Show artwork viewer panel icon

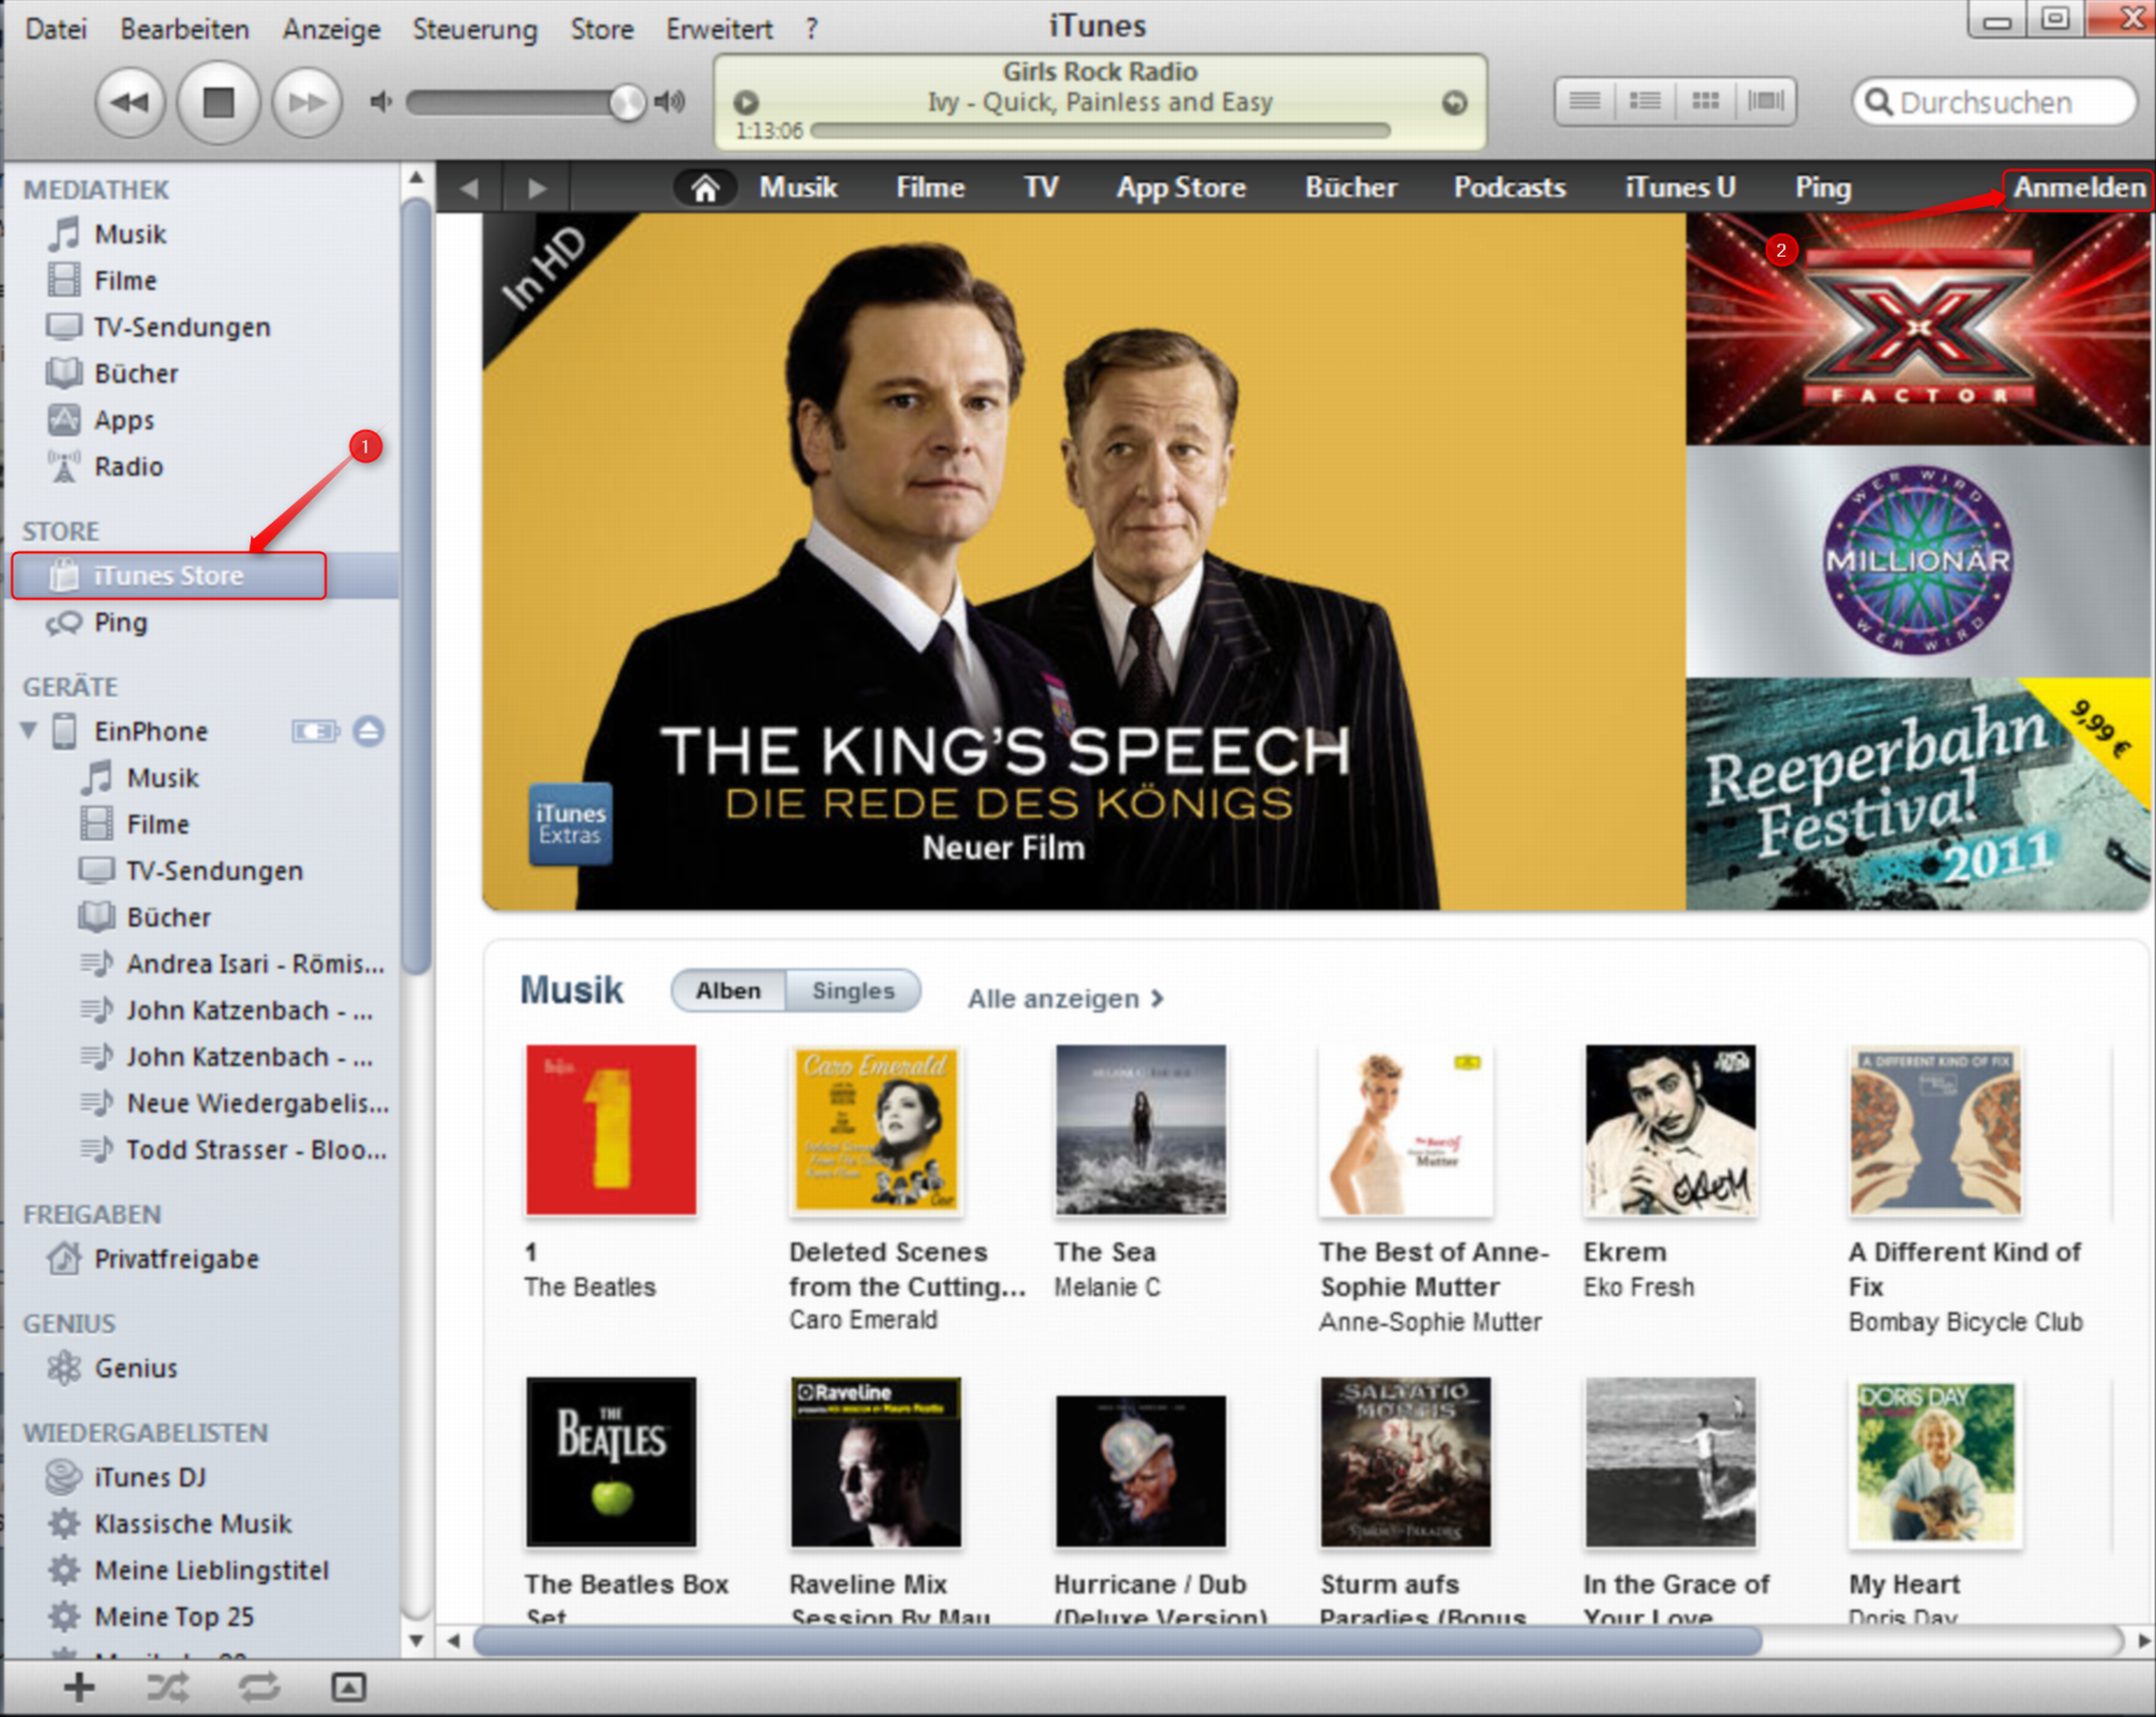pos(348,1688)
